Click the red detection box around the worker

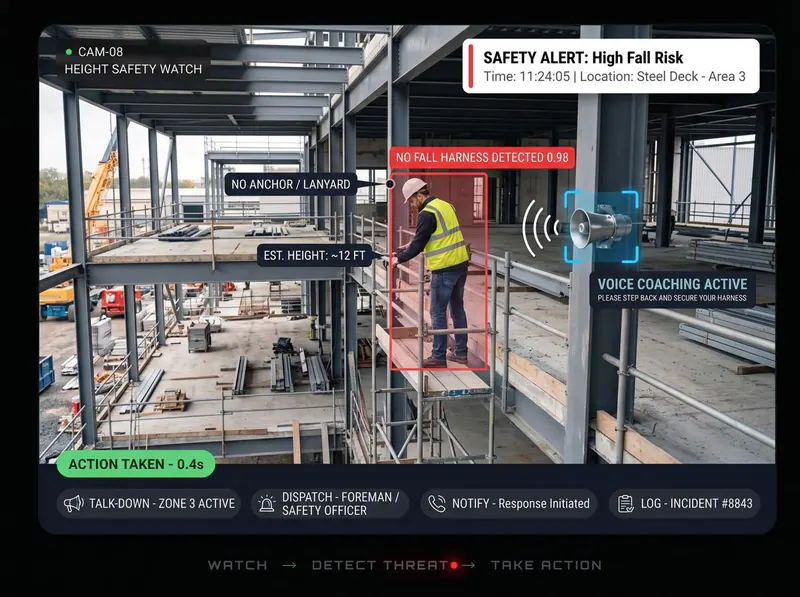[x=438, y=271]
